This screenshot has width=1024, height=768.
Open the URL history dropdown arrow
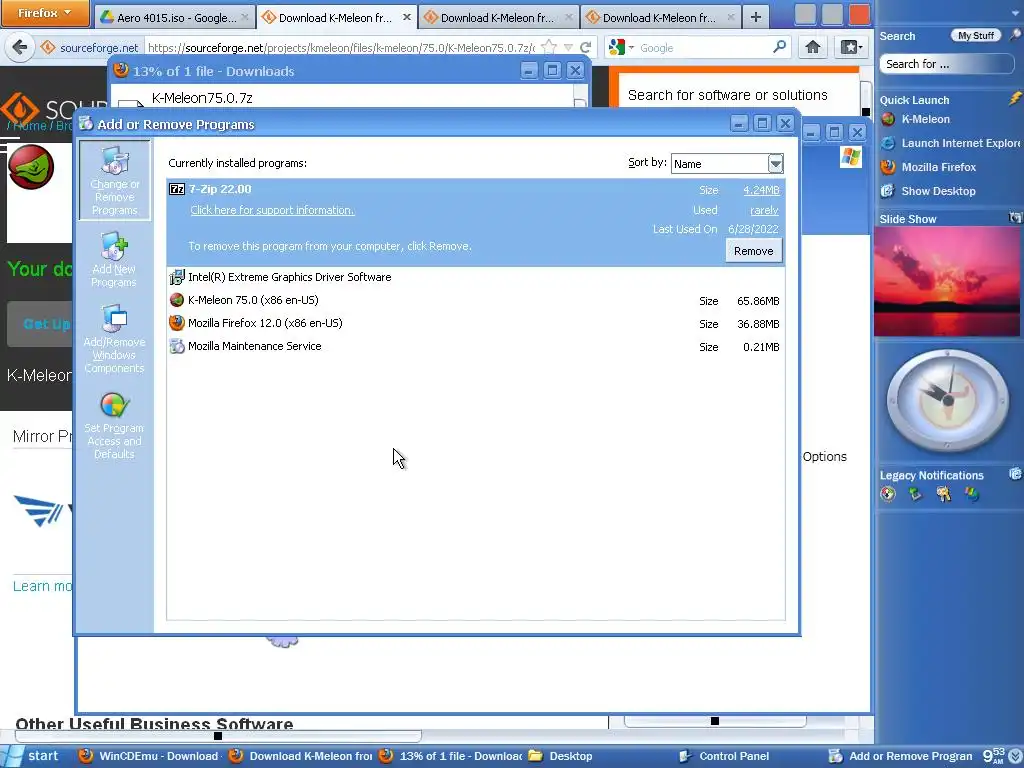pyautogui.click(x=568, y=48)
